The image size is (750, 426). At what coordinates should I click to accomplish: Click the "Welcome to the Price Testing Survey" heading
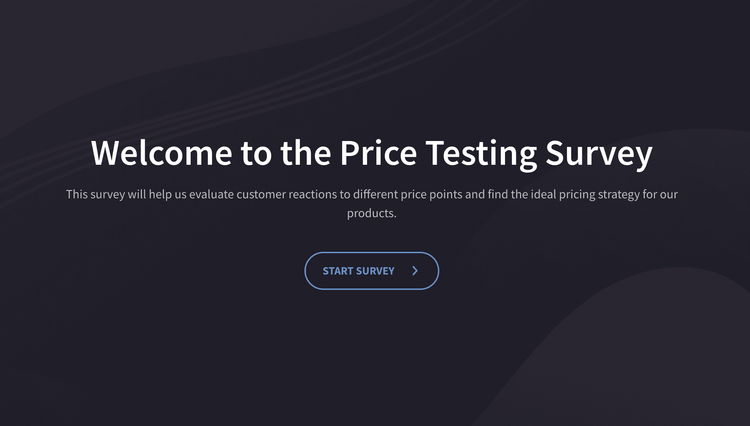click(x=371, y=154)
